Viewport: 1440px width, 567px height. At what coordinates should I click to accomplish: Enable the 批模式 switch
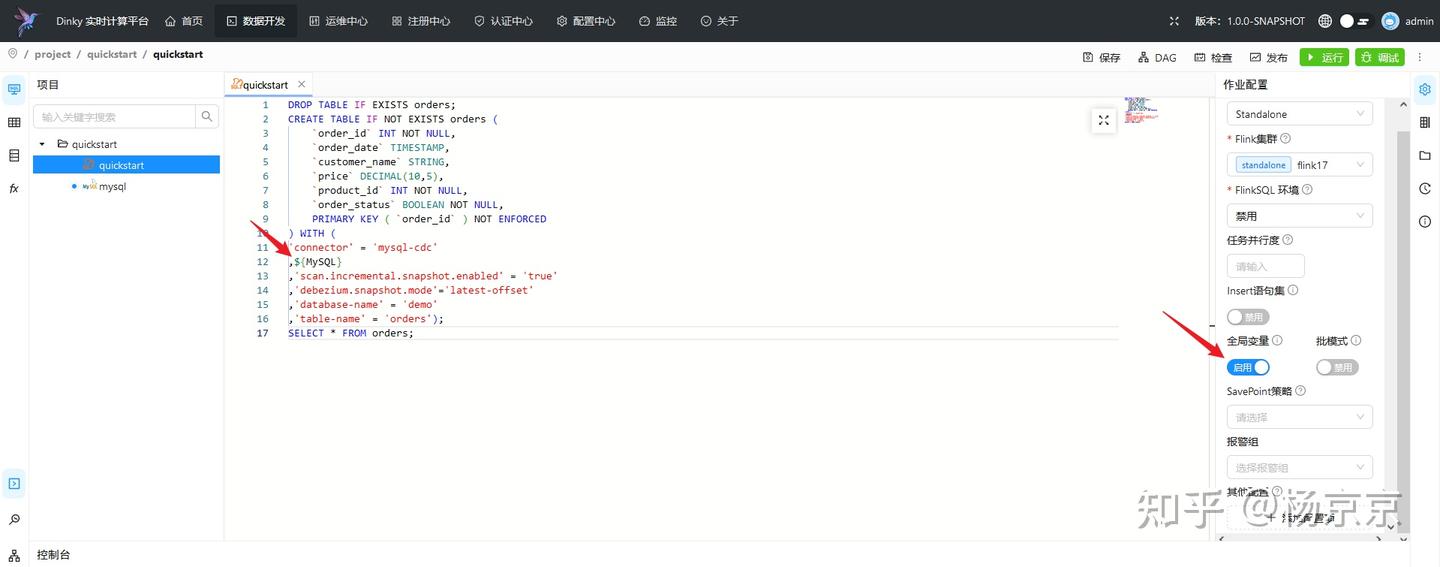pyautogui.click(x=1337, y=367)
